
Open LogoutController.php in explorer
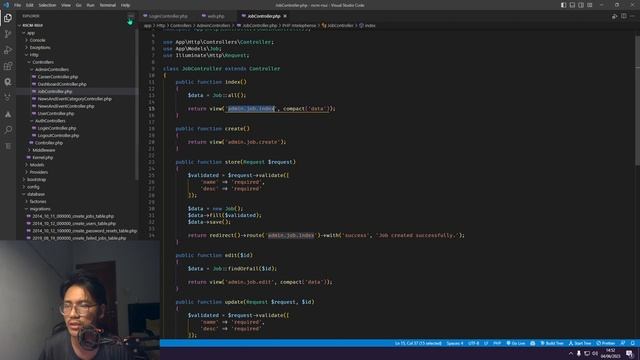click(x=58, y=136)
